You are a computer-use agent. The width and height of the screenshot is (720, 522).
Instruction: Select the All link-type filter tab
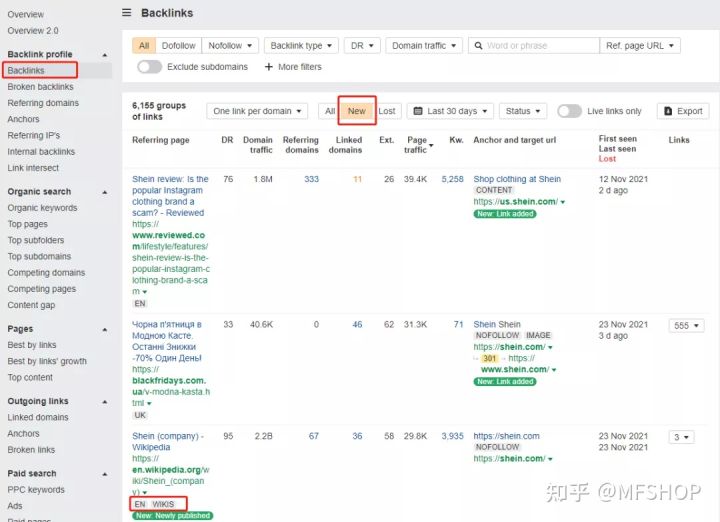[x=144, y=45]
